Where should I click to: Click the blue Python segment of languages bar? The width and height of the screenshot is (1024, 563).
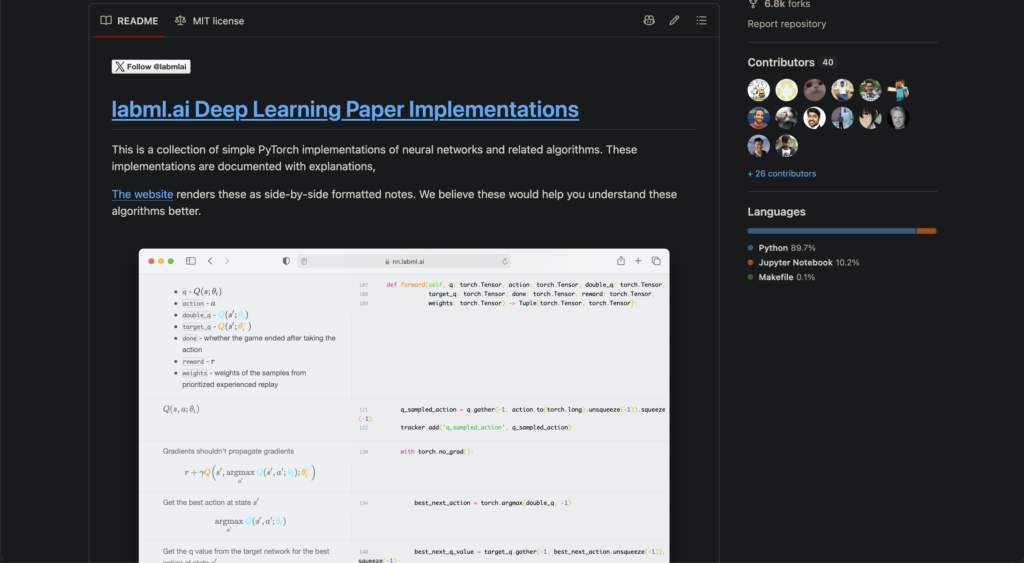(x=831, y=231)
